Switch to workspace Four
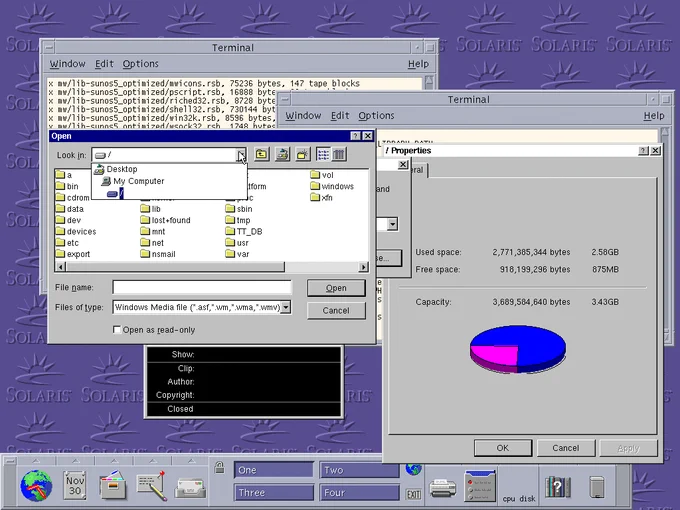Image resolution: width=680 pixels, height=510 pixels. 360,493
